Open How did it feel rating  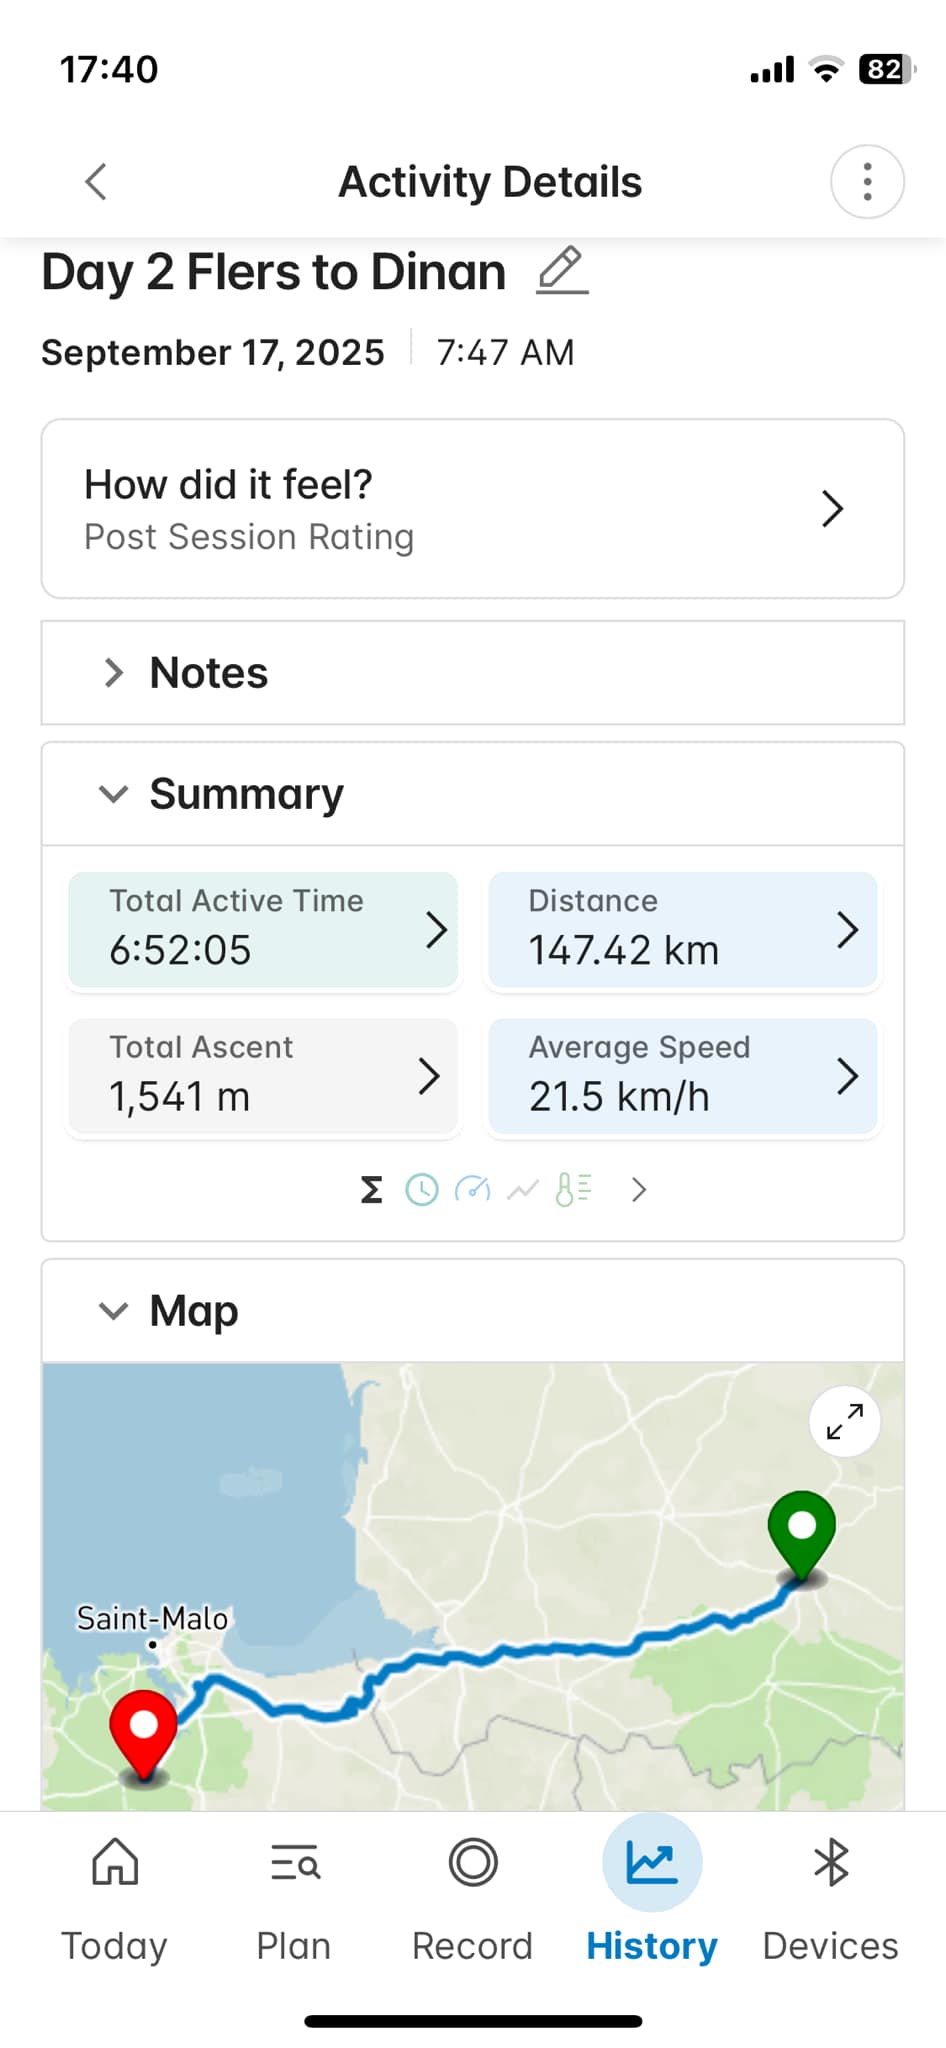[x=472, y=509]
